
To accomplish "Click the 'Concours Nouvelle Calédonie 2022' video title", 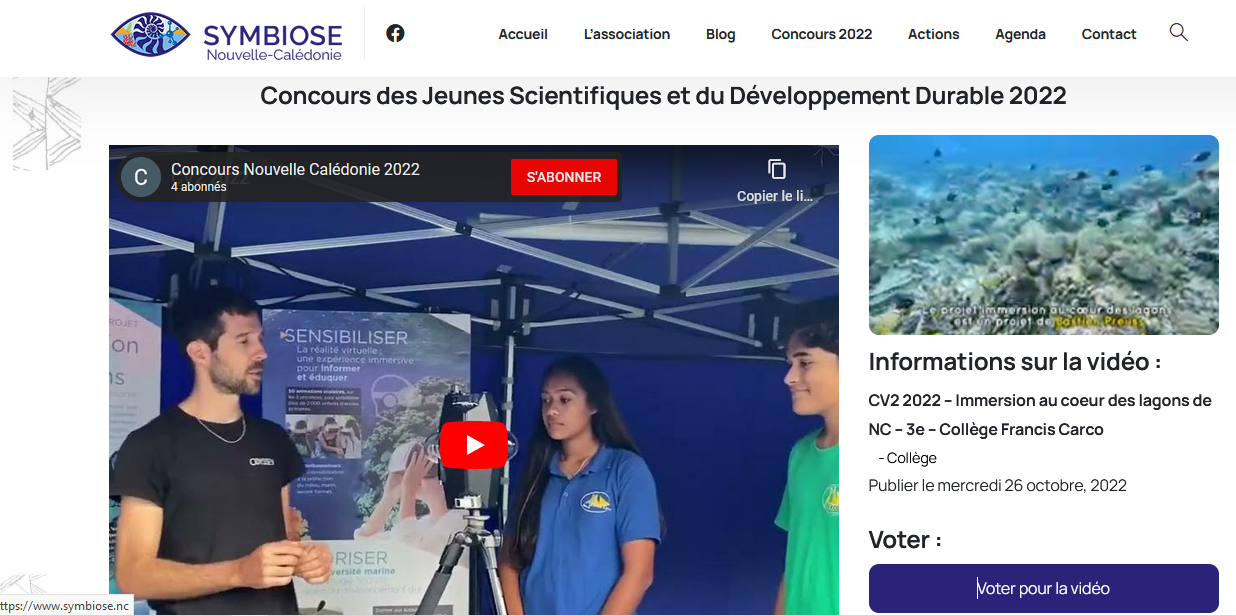I will coord(295,169).
